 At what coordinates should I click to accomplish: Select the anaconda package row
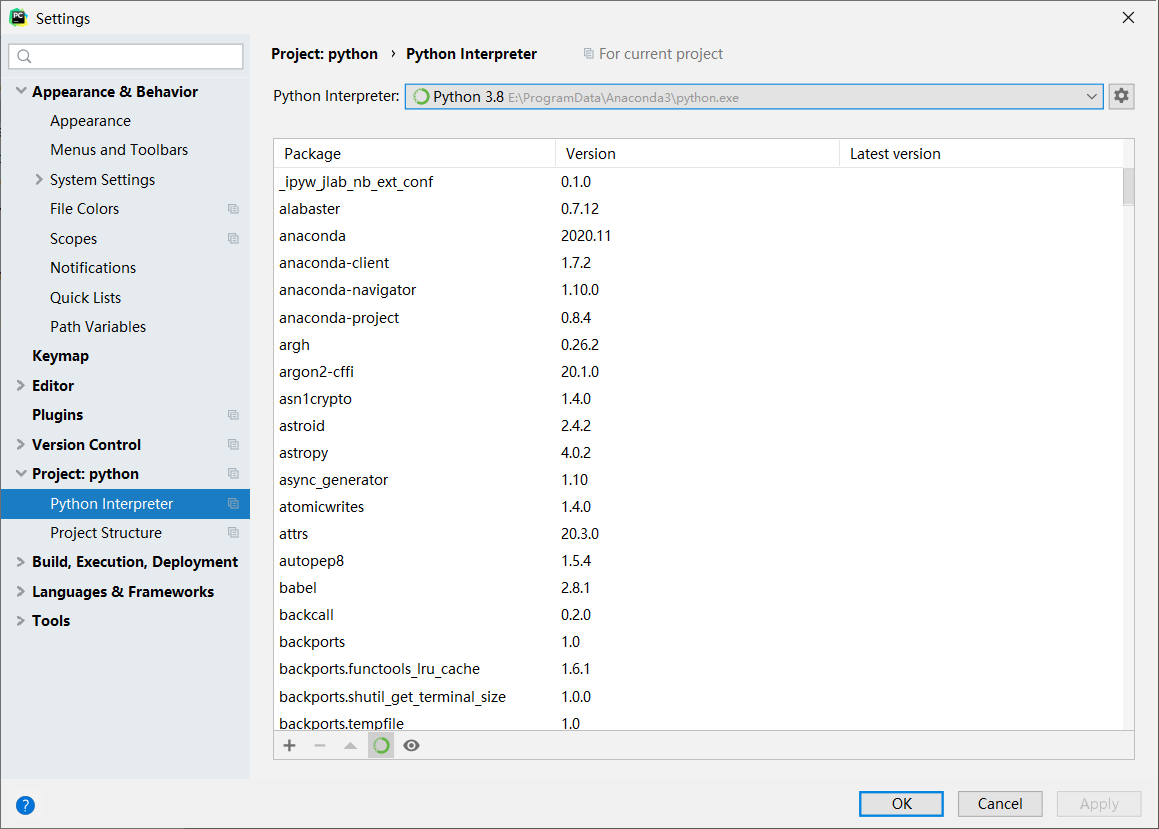(x=699, y=236)
